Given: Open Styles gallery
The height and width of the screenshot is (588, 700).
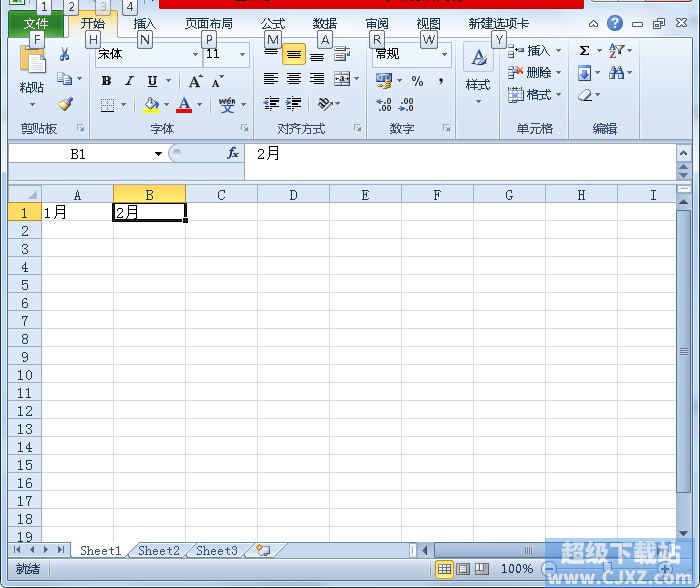Looking at the screenshot, I should tap(478, 74).
